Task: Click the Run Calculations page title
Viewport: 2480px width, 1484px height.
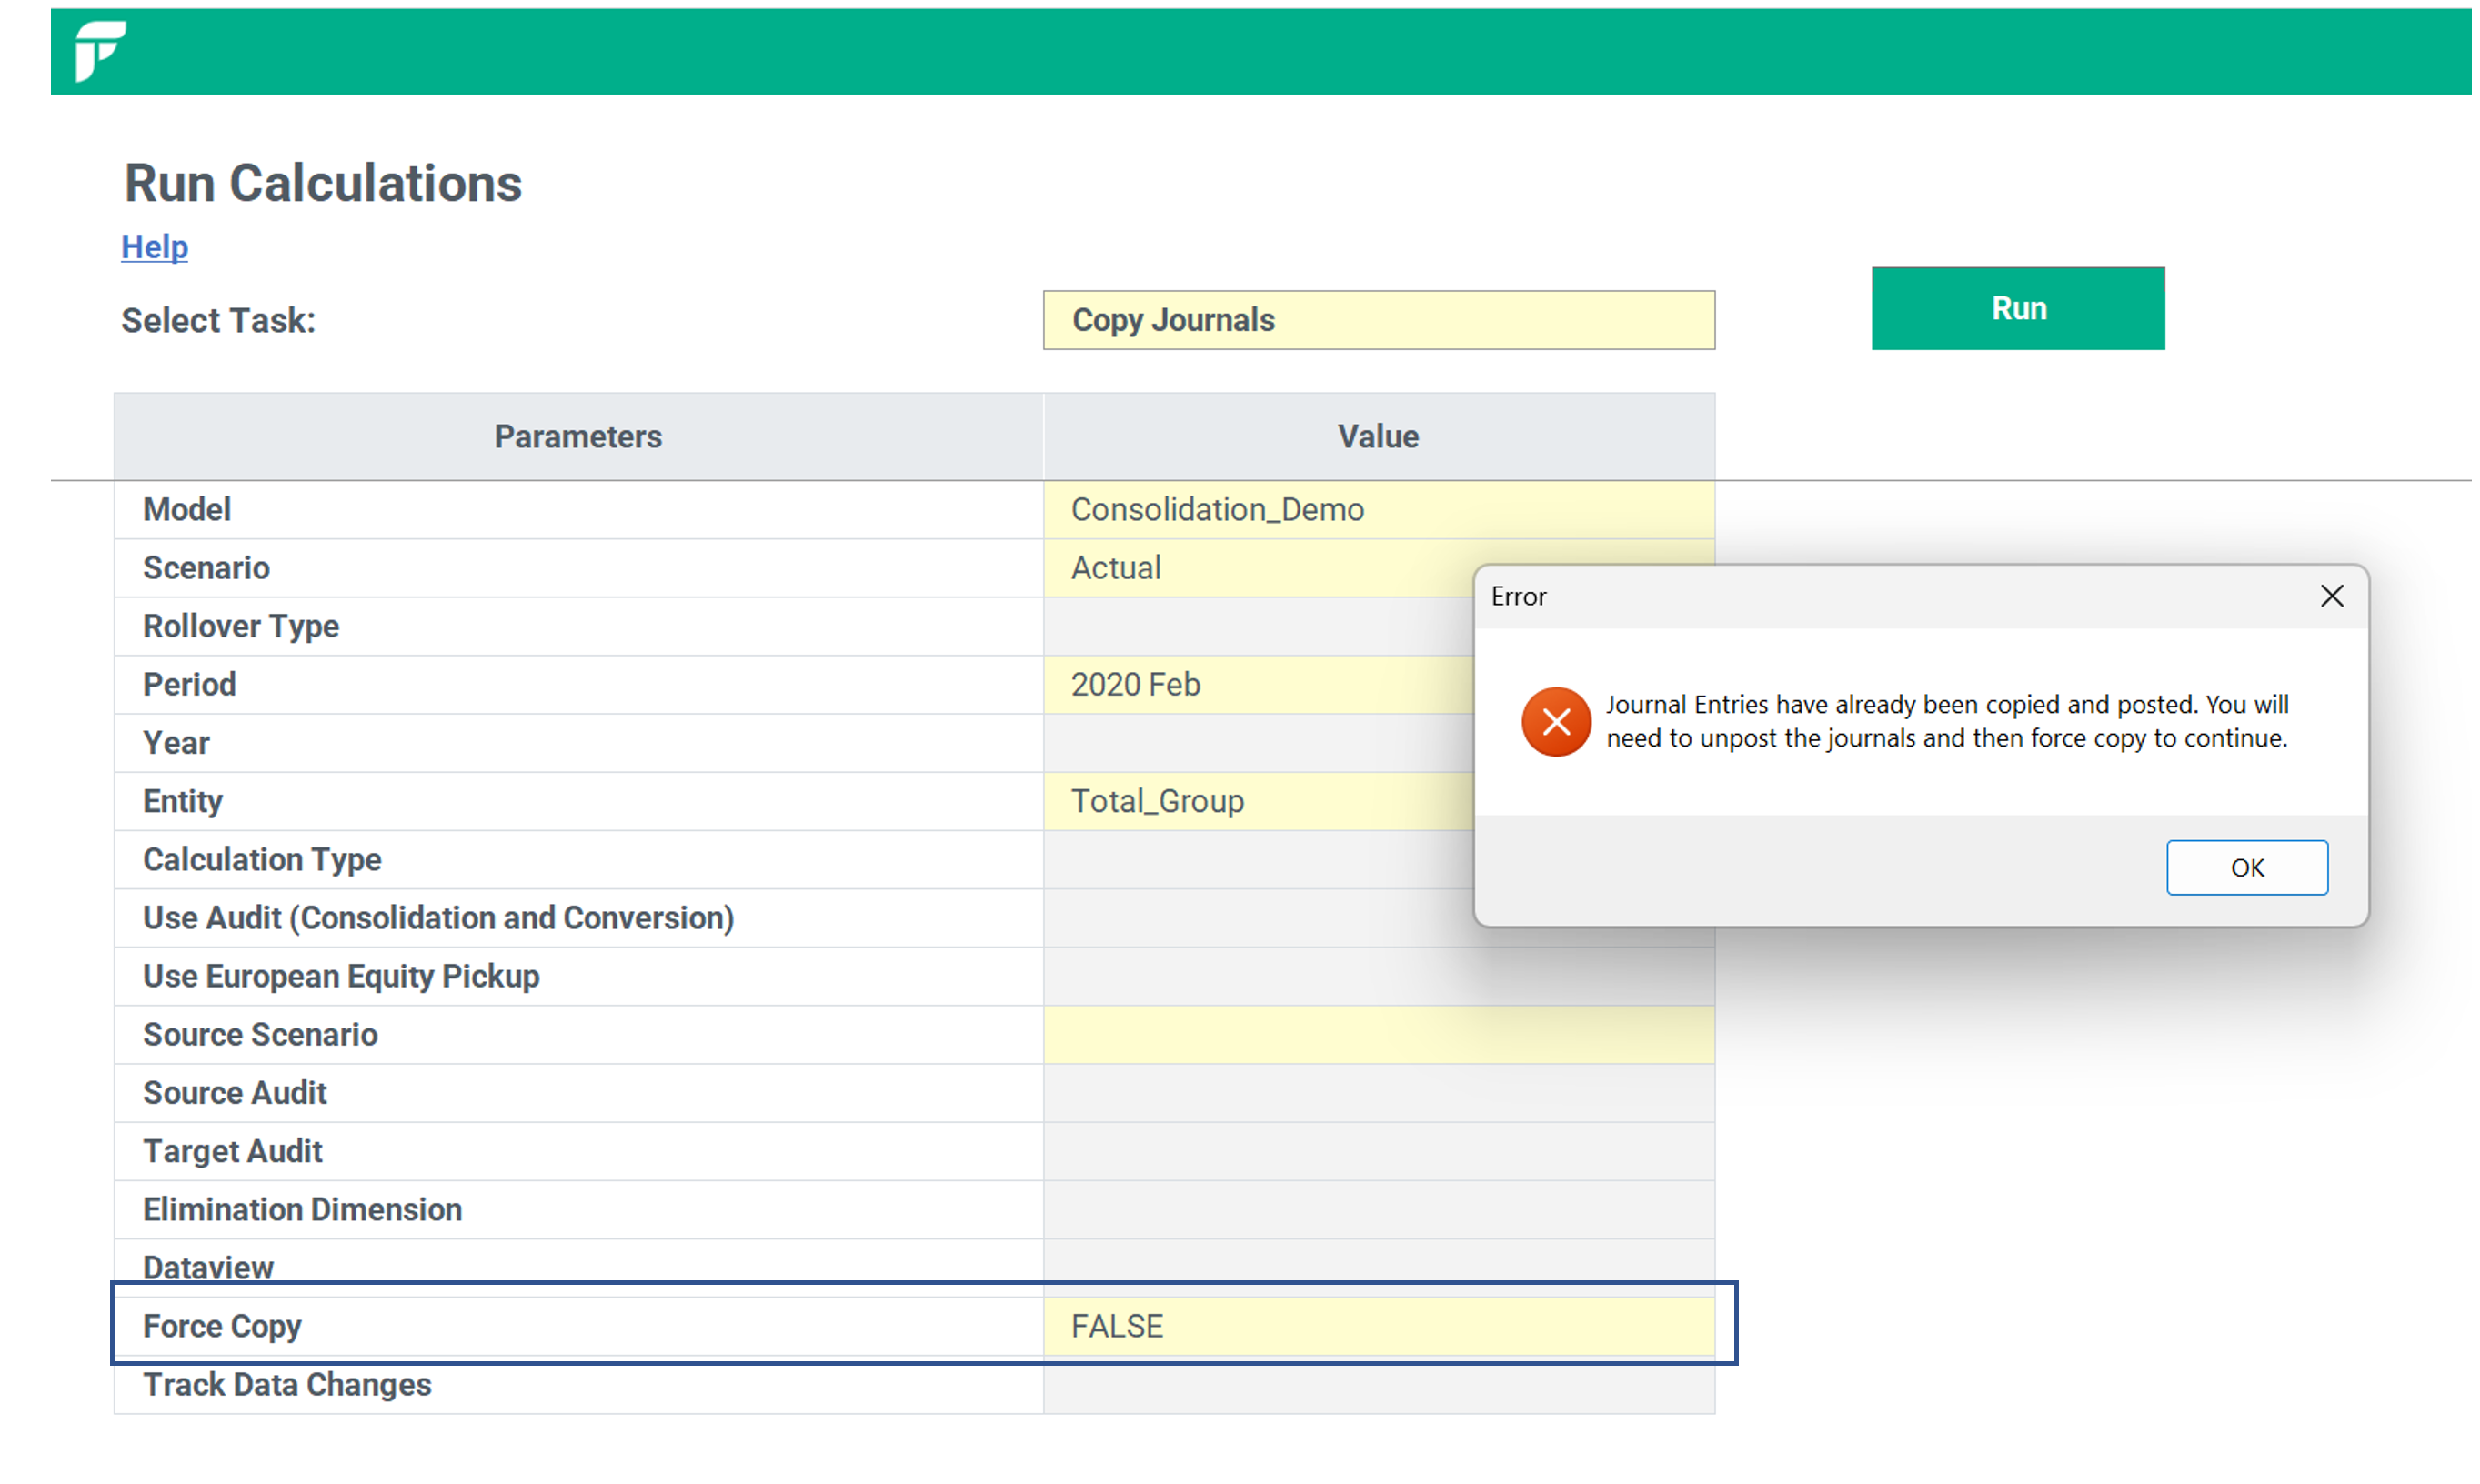Action: (x=323, y=184)
